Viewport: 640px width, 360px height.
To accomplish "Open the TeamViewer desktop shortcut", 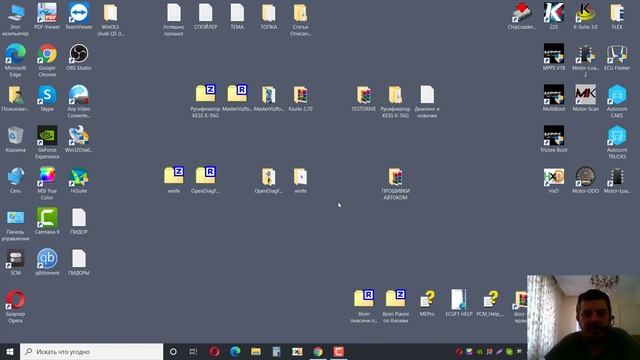I will (79, 13).
